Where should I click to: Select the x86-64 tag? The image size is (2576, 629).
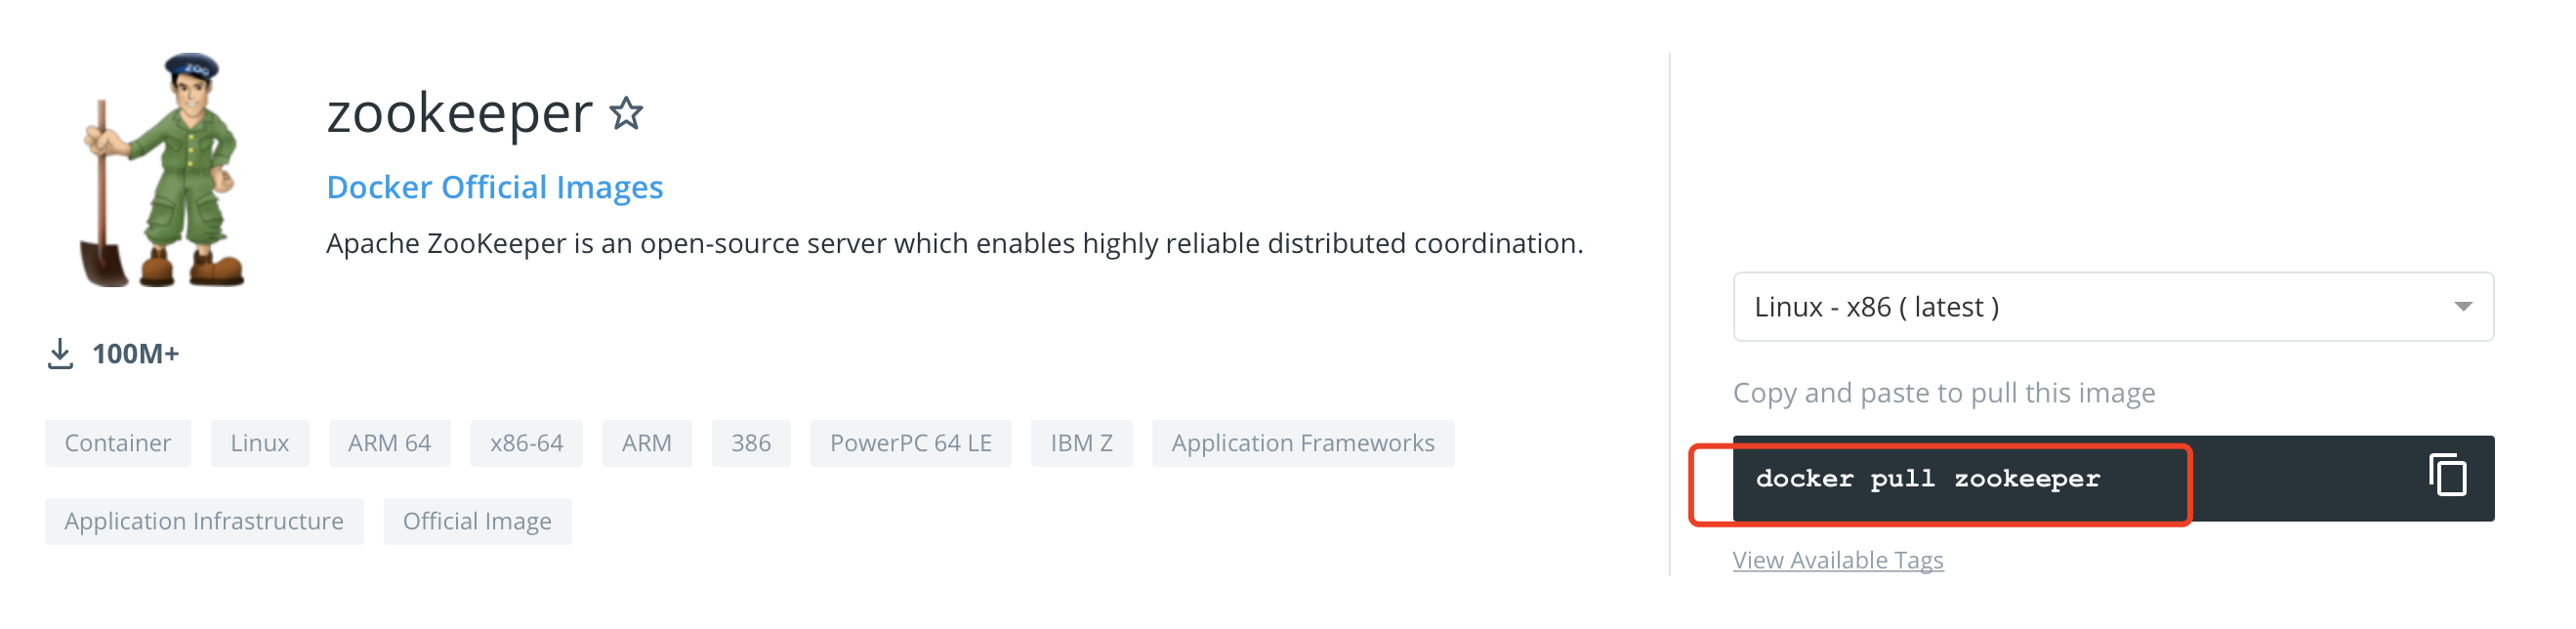click(526, 443)
